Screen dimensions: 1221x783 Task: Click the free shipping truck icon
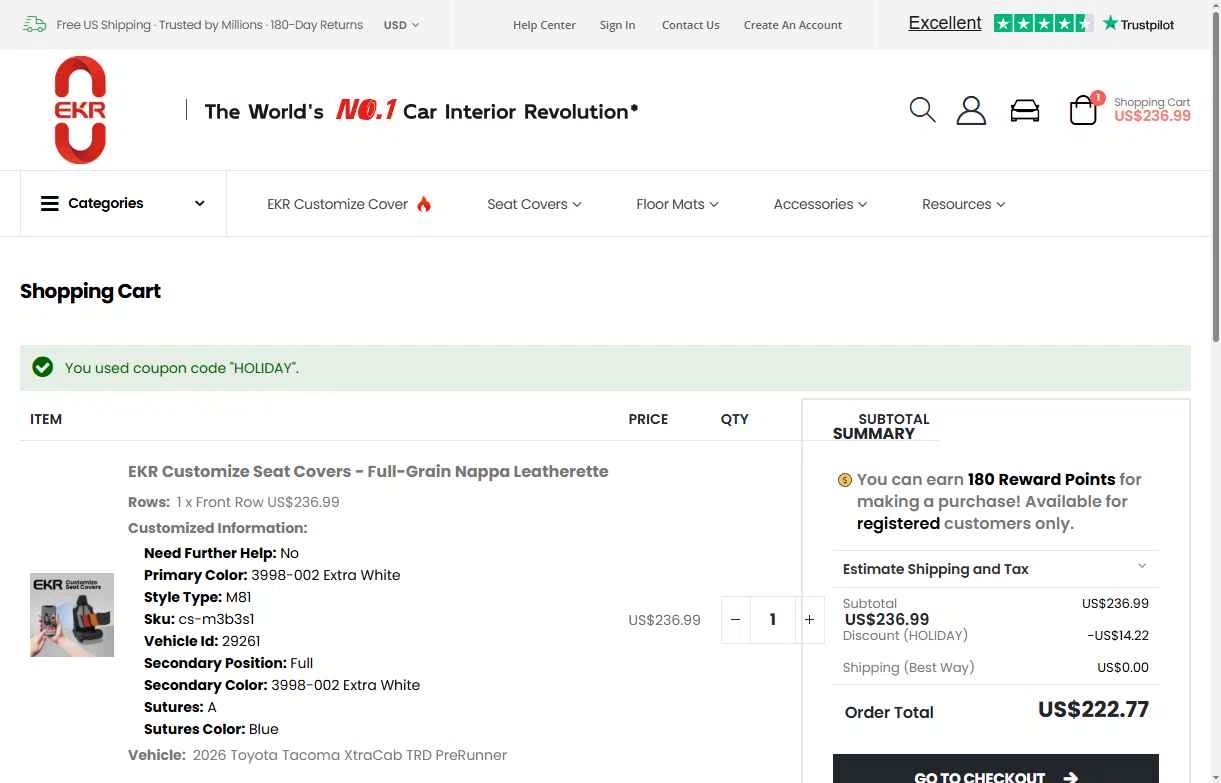[34, 24]
